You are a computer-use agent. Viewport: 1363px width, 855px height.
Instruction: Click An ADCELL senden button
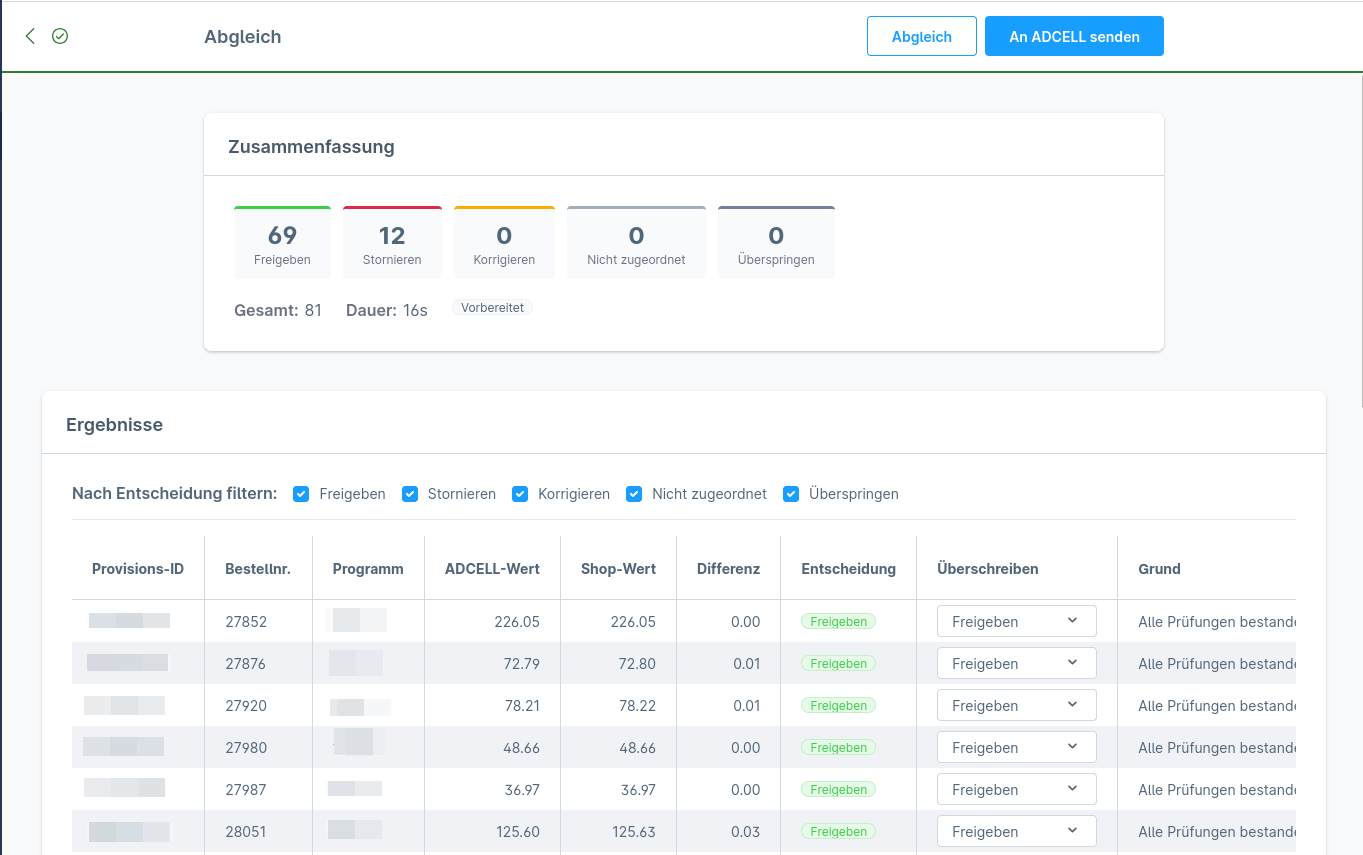pos(1074,36)
